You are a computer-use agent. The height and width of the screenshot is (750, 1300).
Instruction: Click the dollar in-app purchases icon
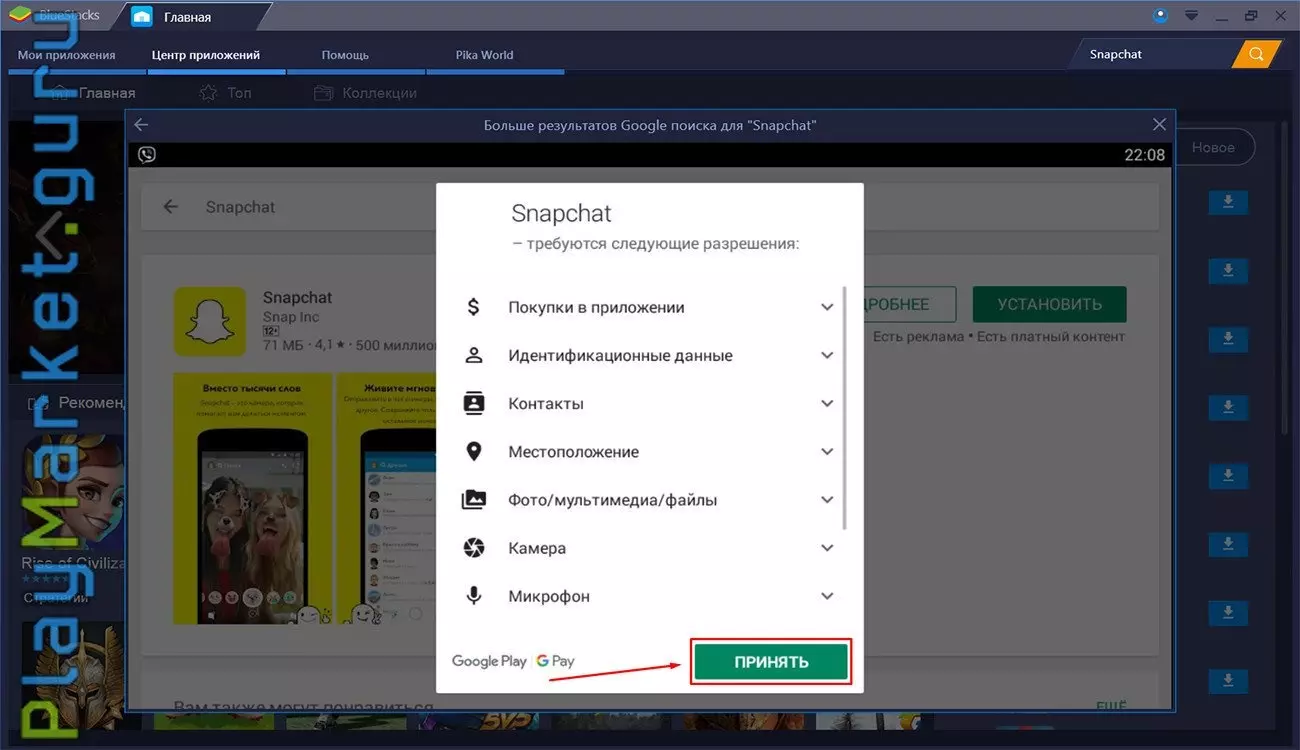(x=474, y=307)
